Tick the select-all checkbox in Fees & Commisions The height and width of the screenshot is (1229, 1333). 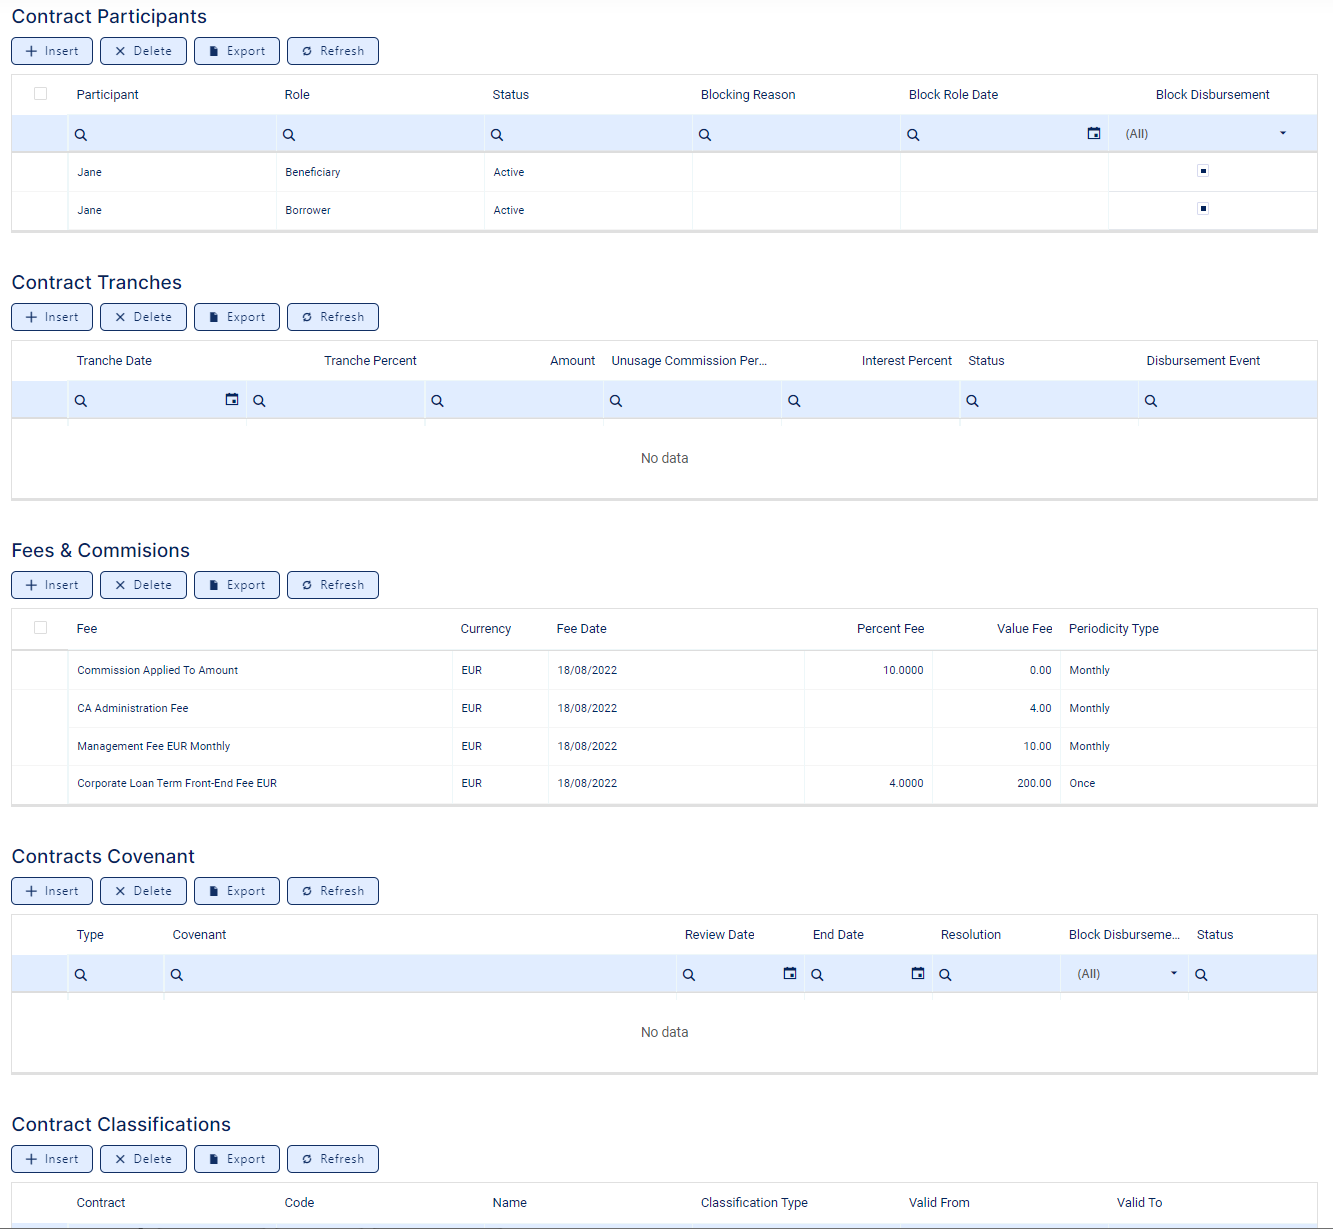(40, 628)
